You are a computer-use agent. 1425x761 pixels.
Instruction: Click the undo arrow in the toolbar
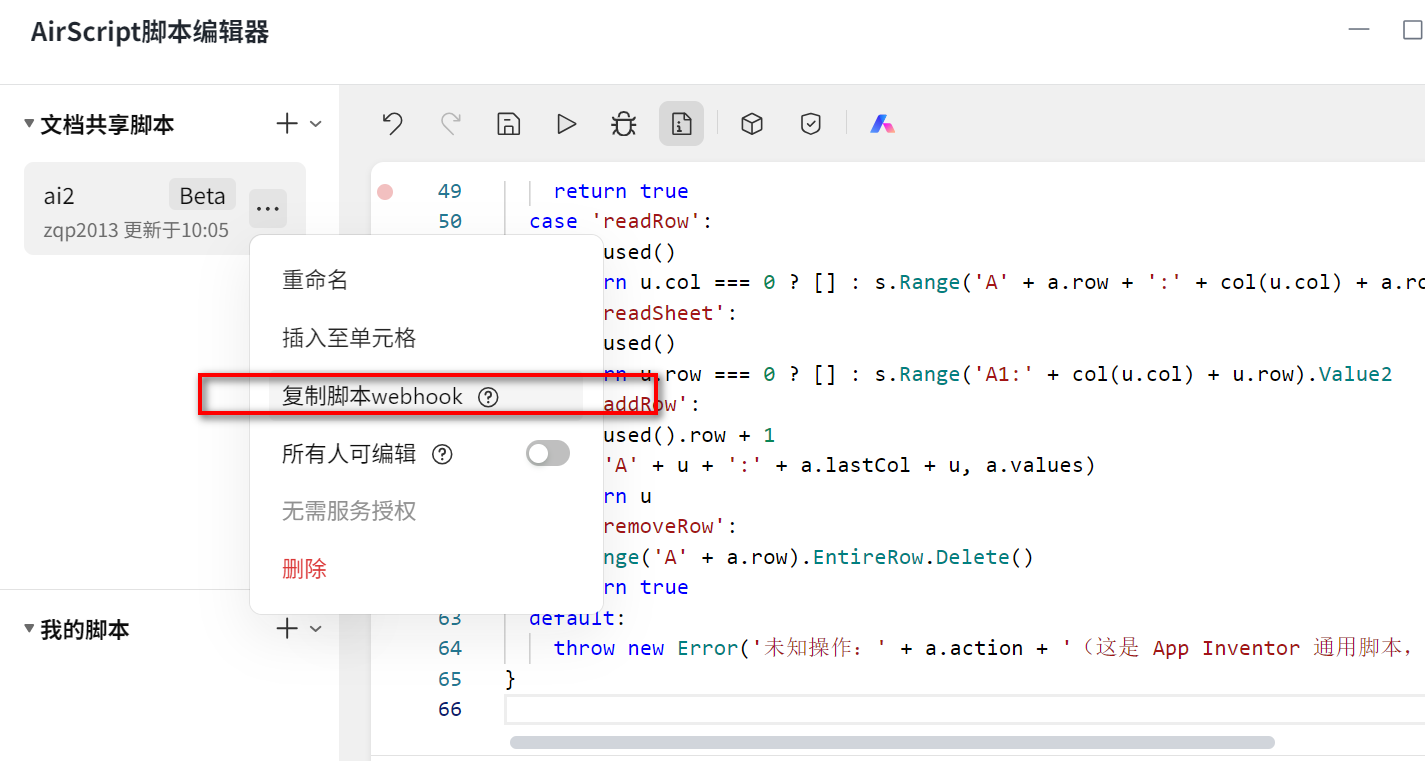point(393,123)
